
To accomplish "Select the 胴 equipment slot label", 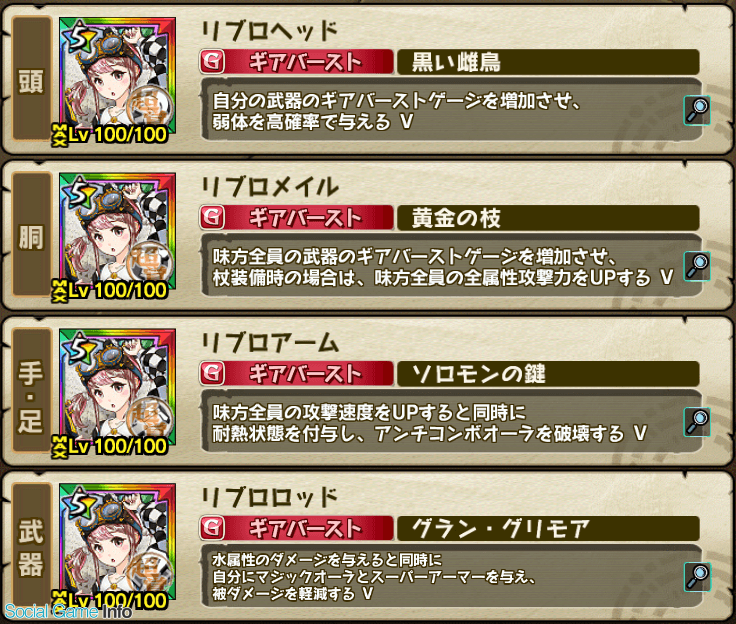I will [x=31, y=234].
